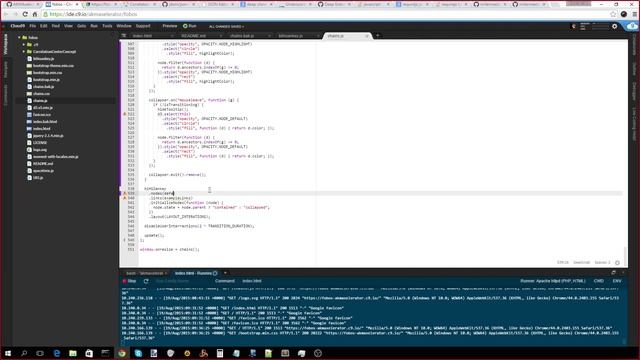Open favicon.ico in file tree

tap(42, 115)
